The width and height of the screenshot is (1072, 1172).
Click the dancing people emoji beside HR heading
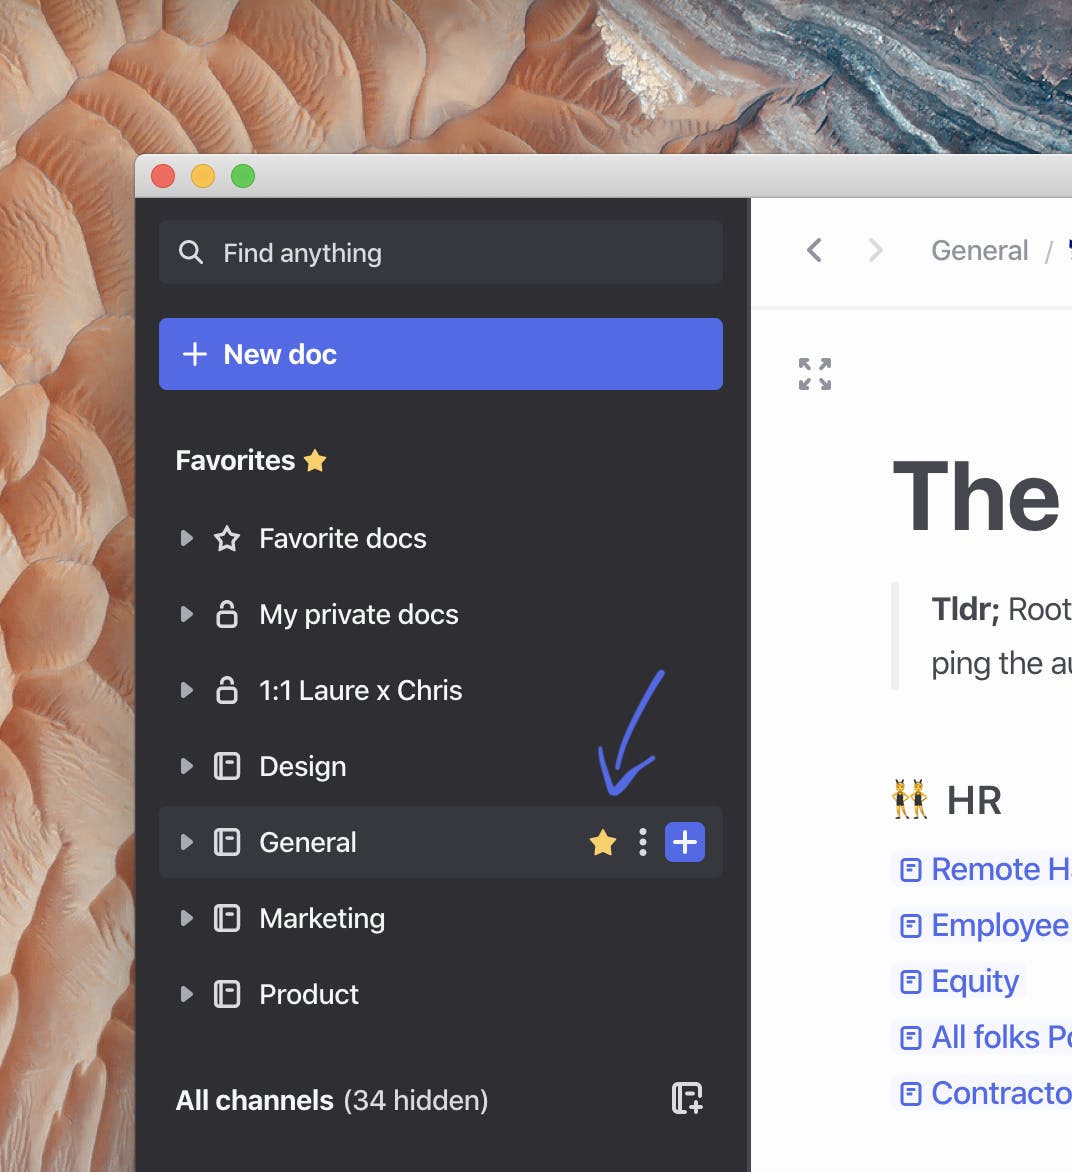[x=909, y=799]
